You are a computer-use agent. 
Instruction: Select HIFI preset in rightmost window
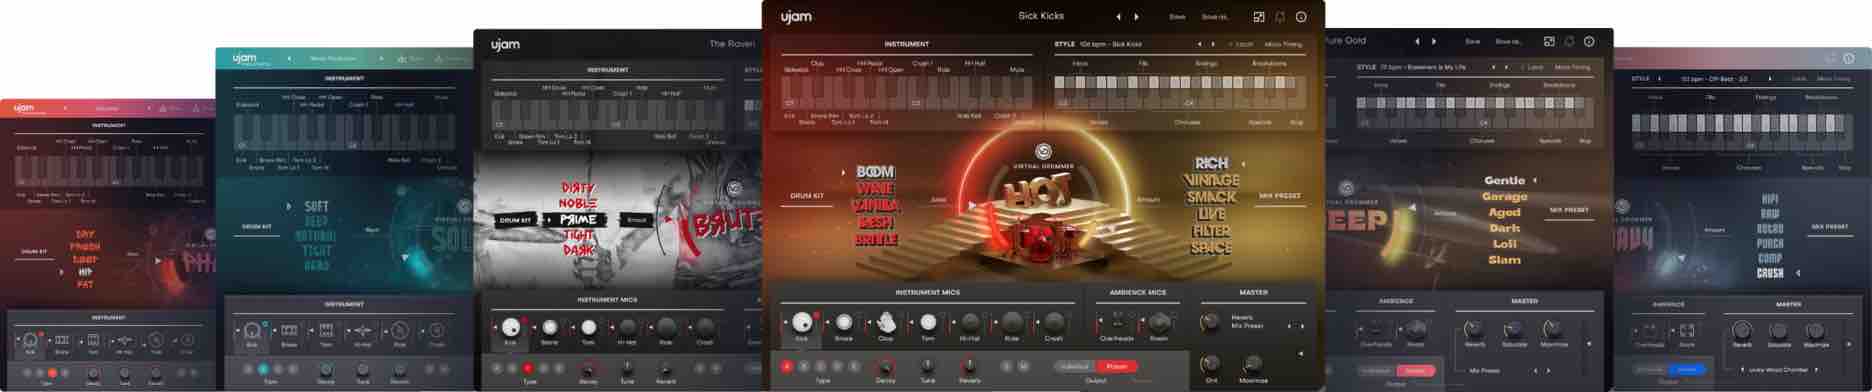1770,199
